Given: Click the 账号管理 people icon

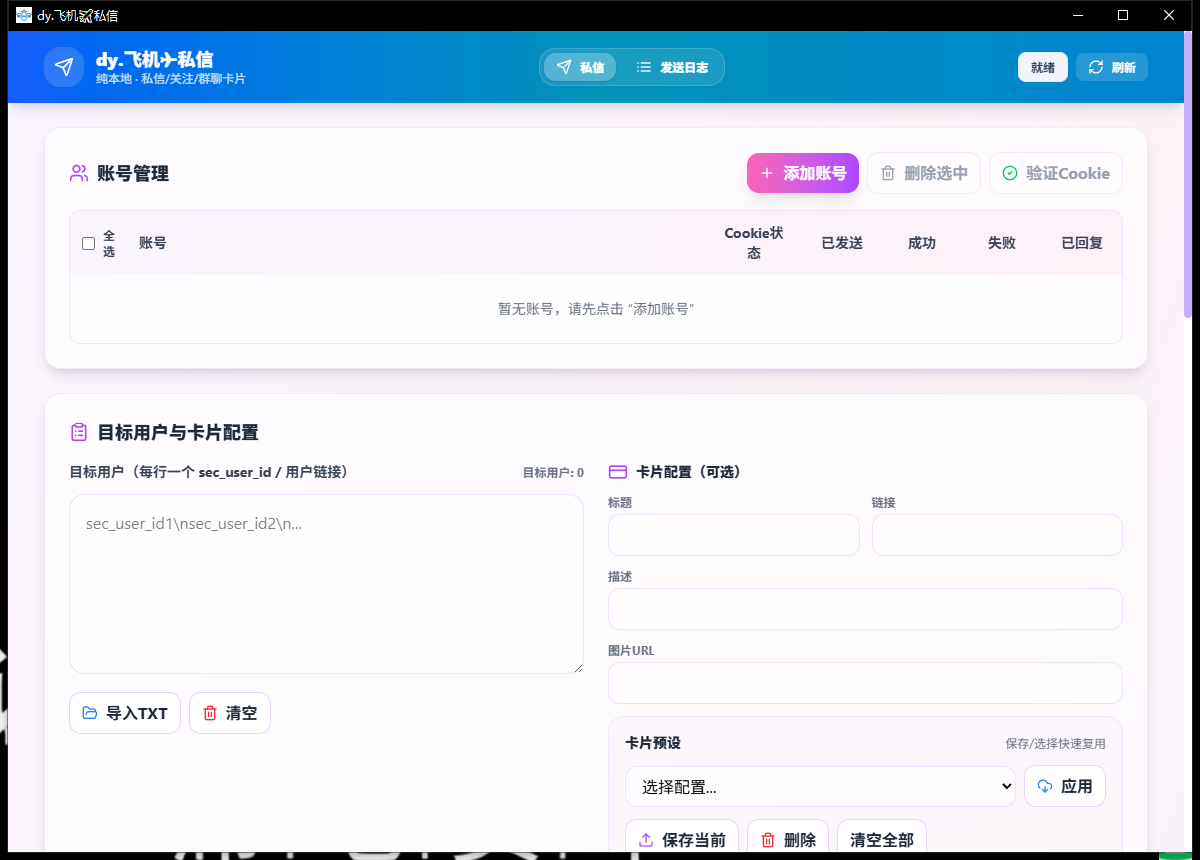Looking at the screenshot, I should (79, 173).
